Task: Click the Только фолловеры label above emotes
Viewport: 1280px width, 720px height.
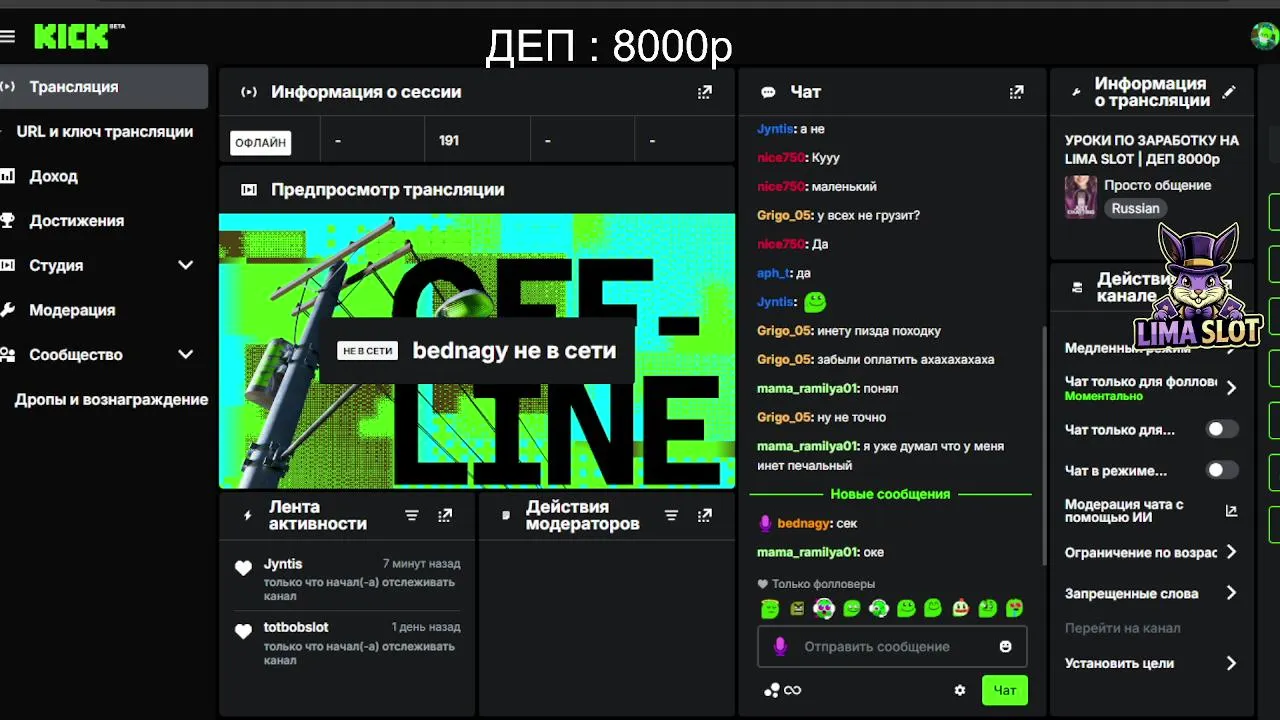Action: [823, 584]
